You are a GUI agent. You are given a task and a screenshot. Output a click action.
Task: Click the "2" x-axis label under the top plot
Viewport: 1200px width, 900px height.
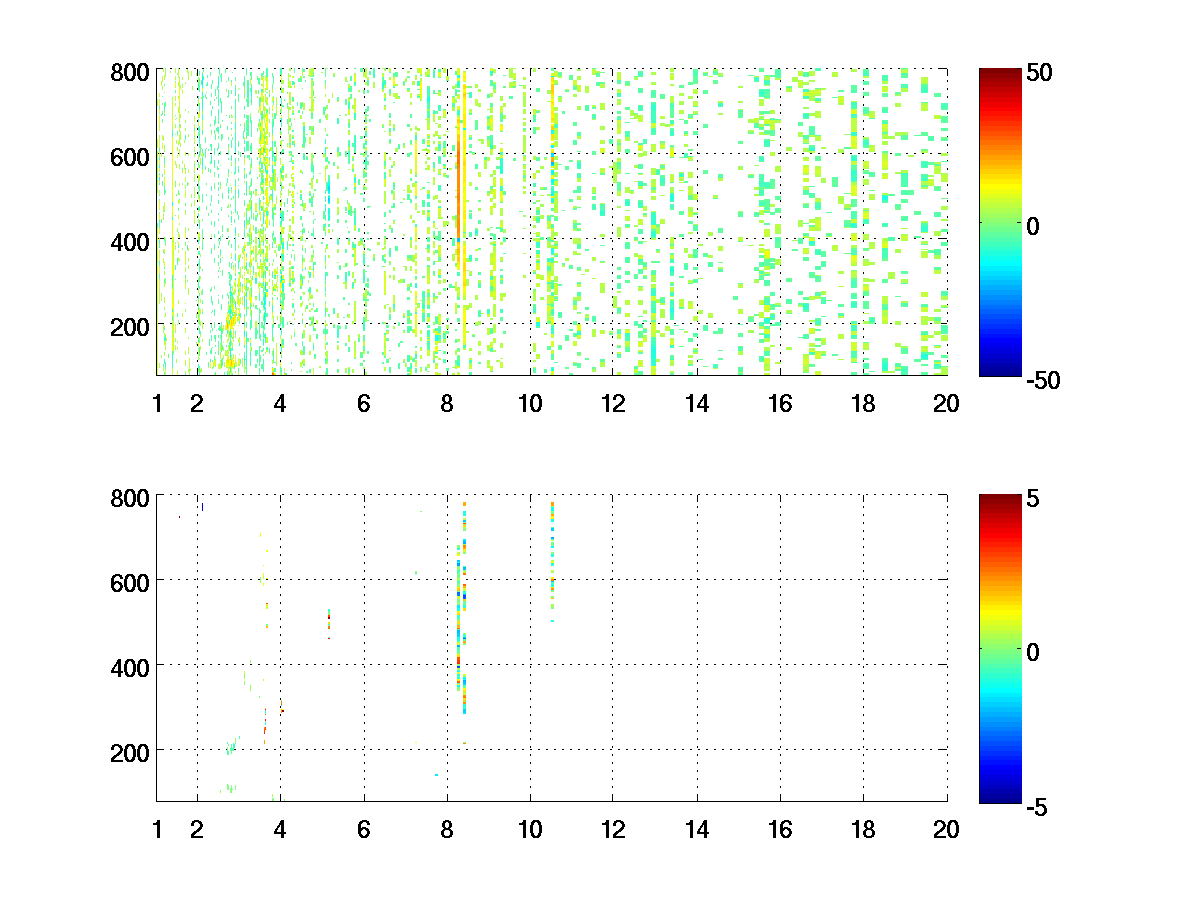point(197,404)
